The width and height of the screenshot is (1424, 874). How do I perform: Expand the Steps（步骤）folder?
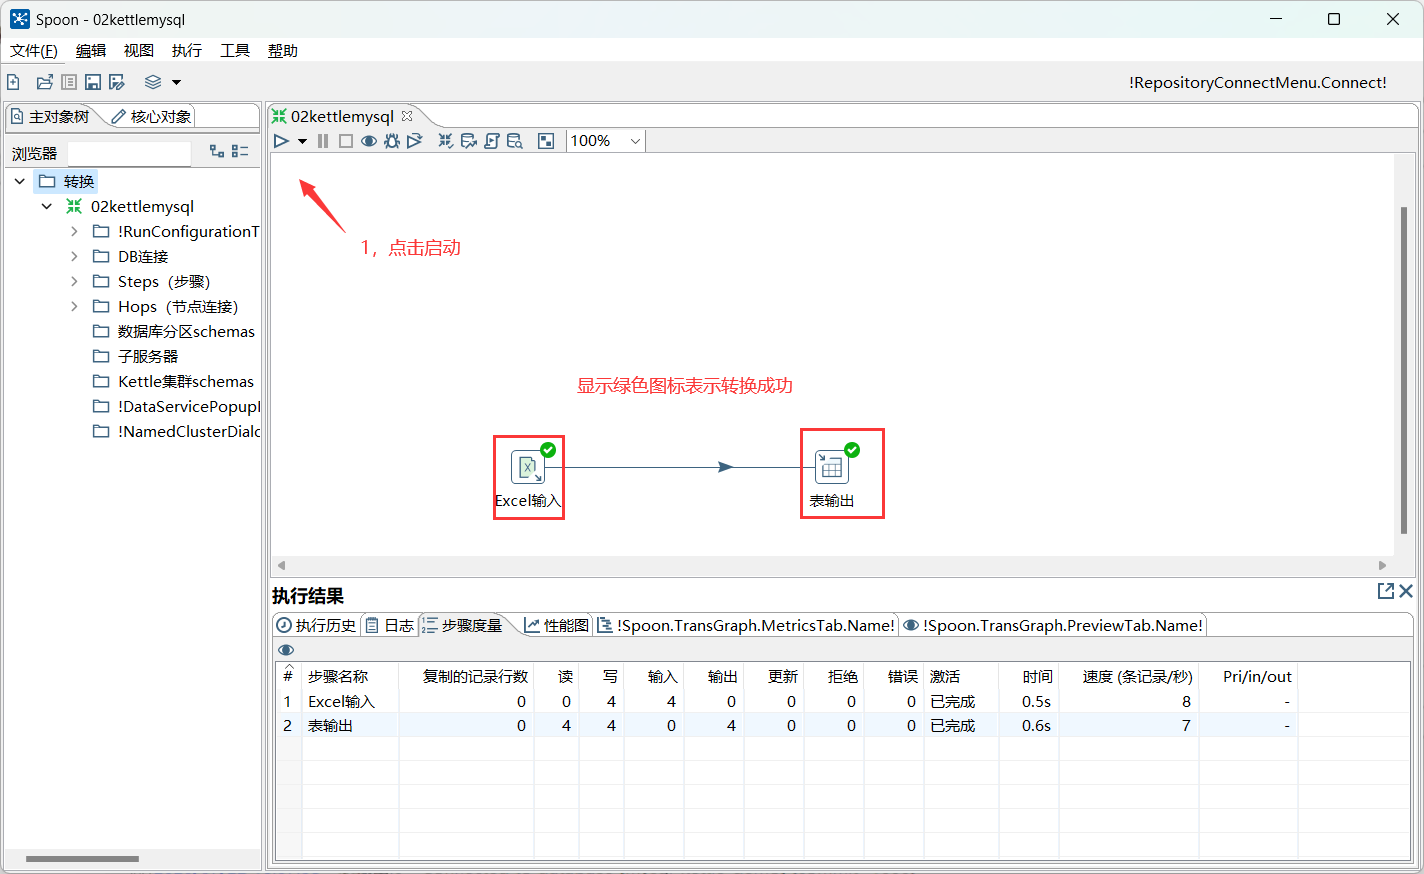click(72, 281)
